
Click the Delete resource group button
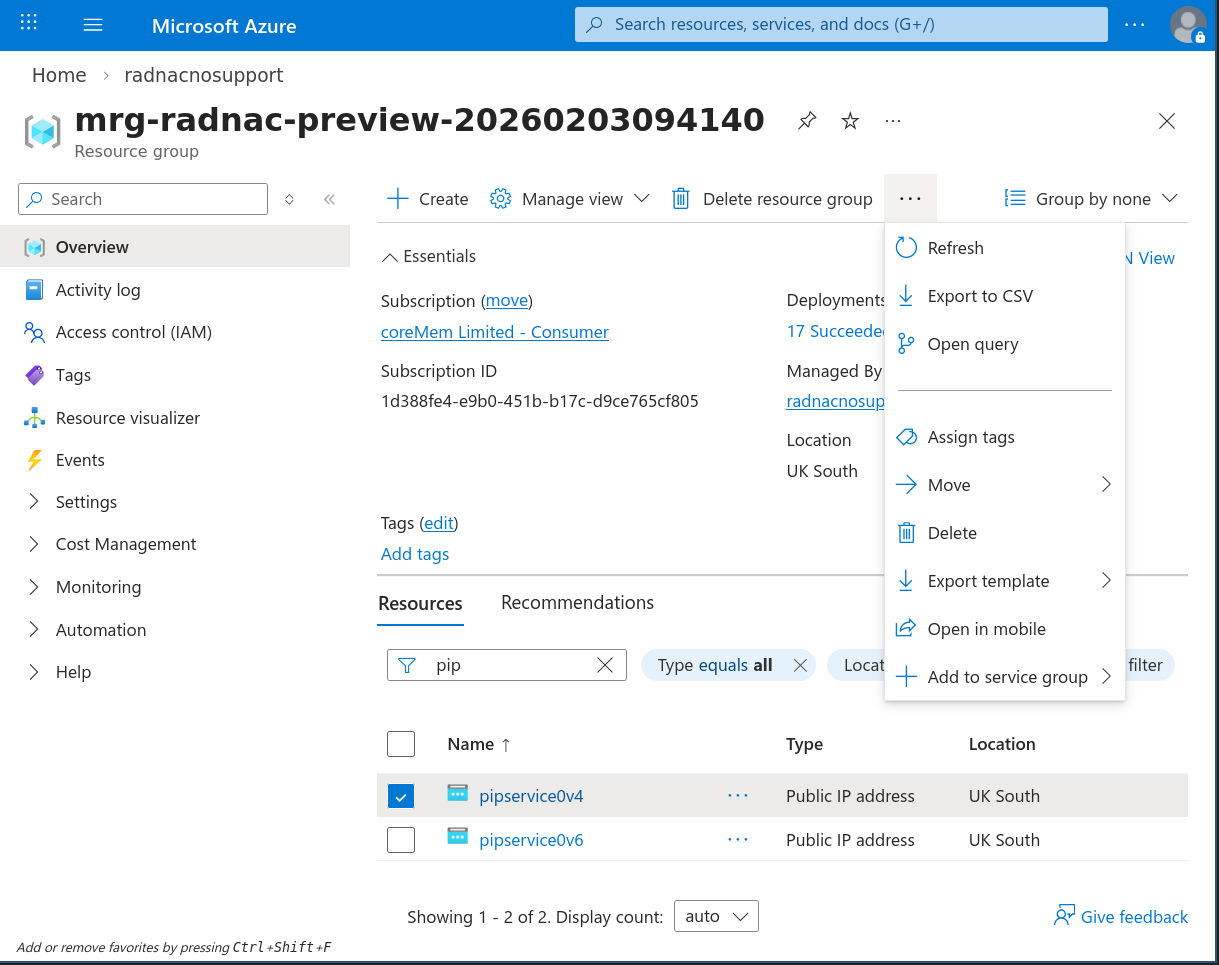click(772, 199)
